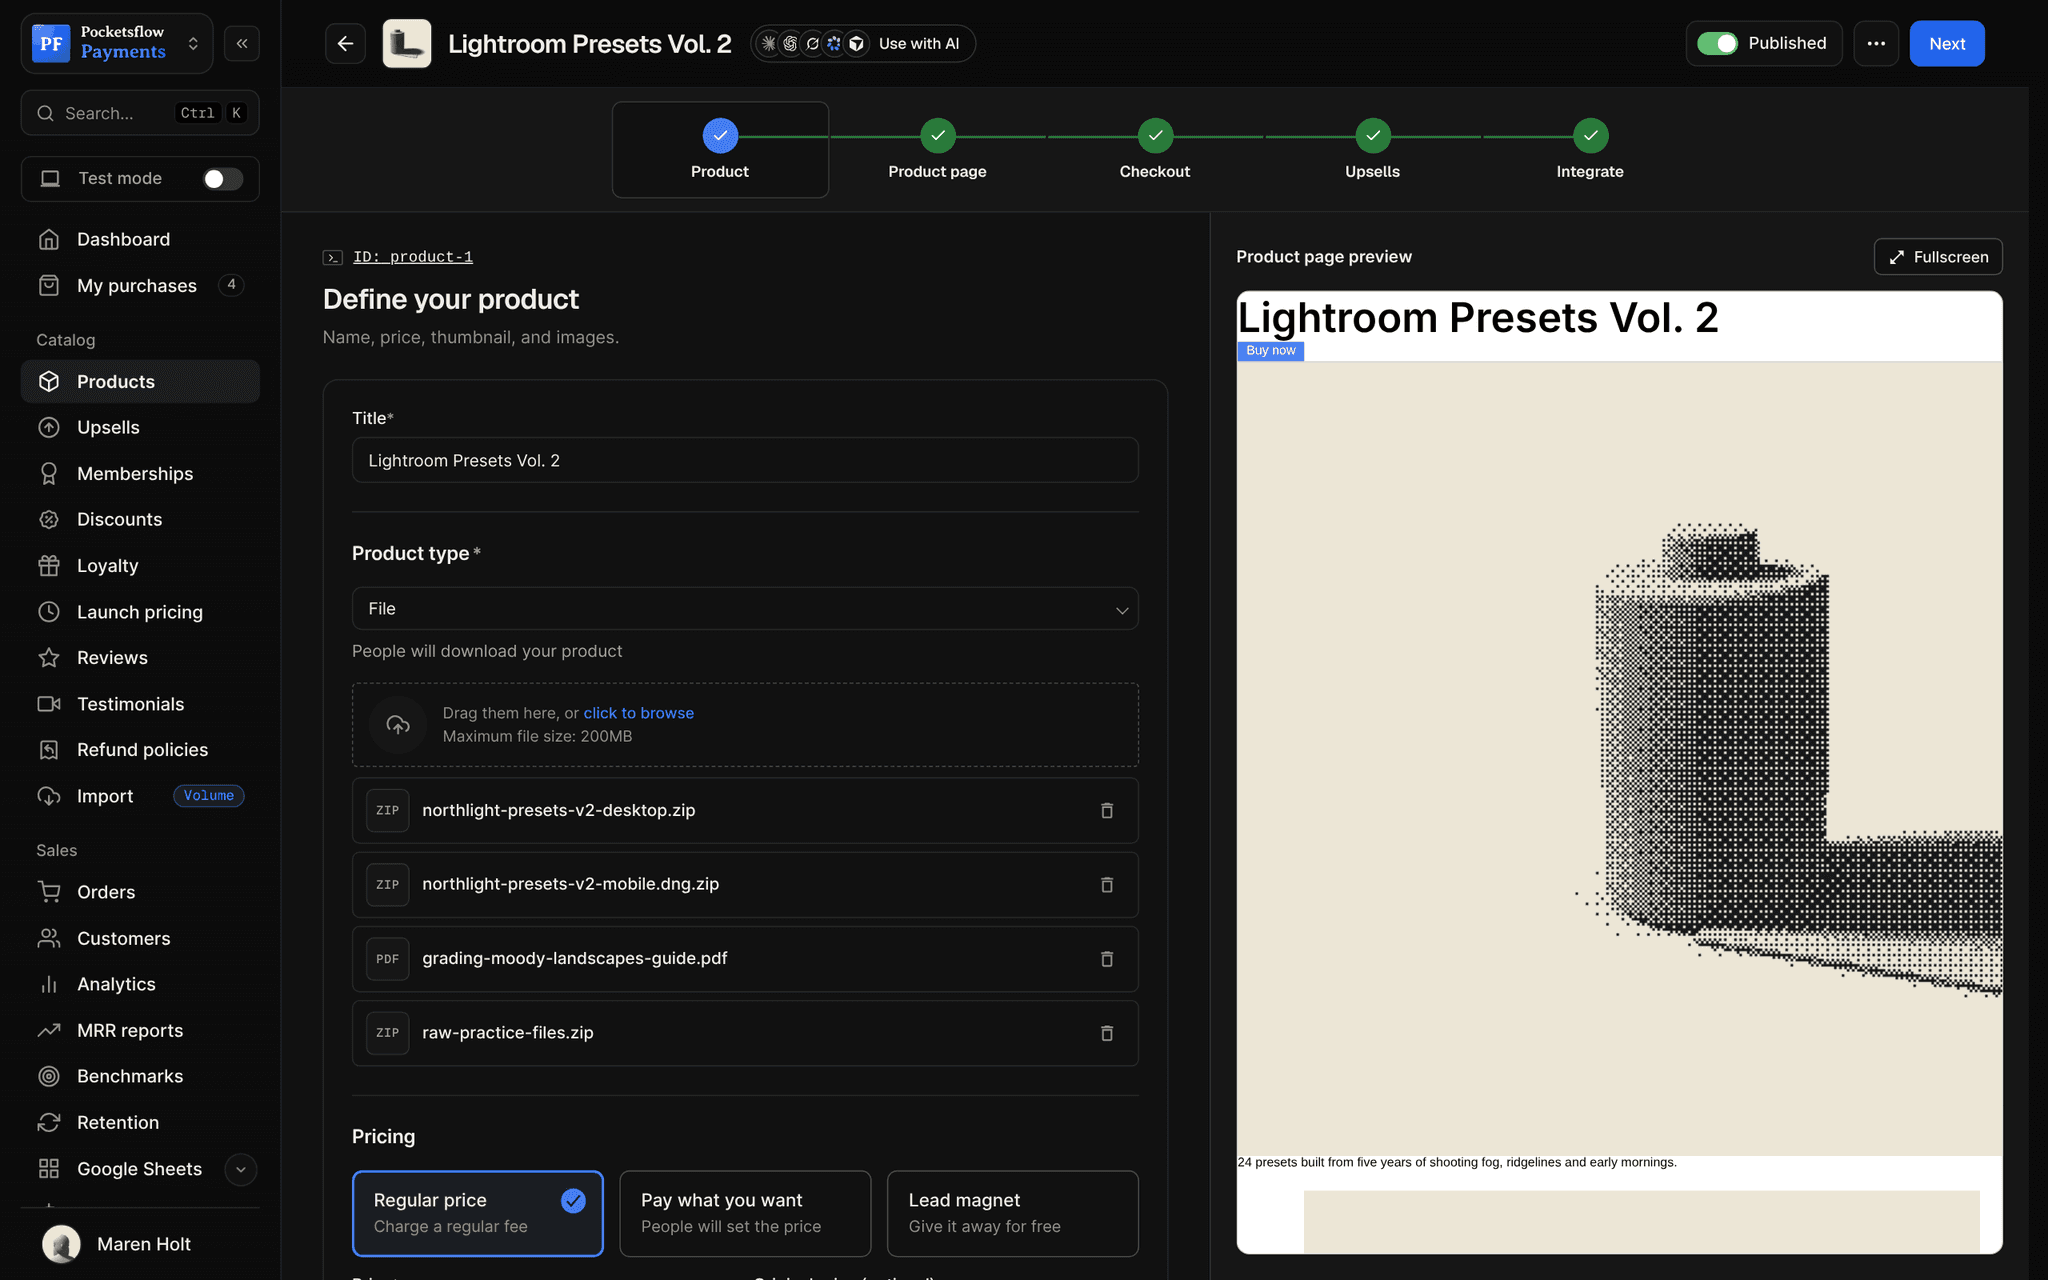2048x1280 pixels.
Task: Select Regular price option
Action: click(x=478, y=1213)
